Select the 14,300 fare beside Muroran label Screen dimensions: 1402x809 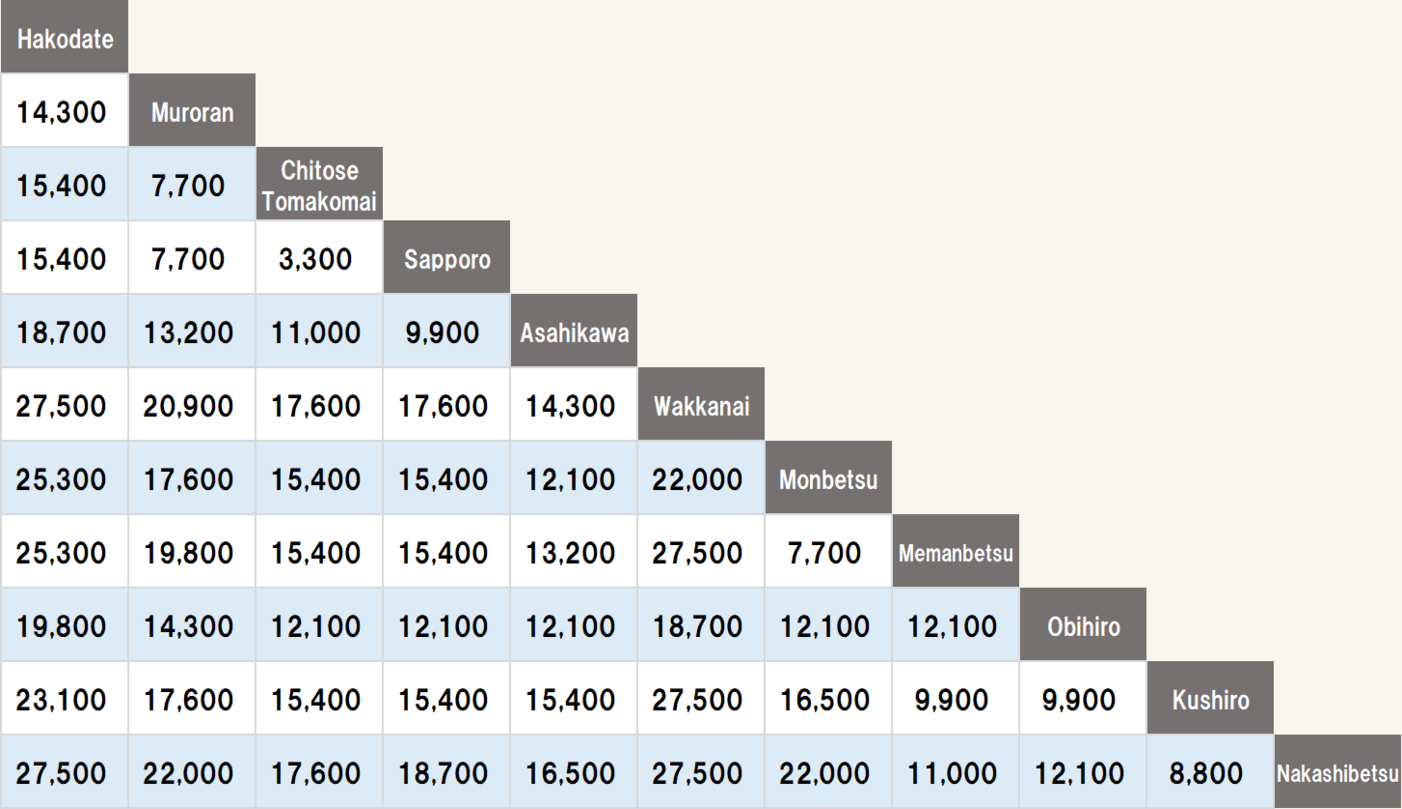61,112
